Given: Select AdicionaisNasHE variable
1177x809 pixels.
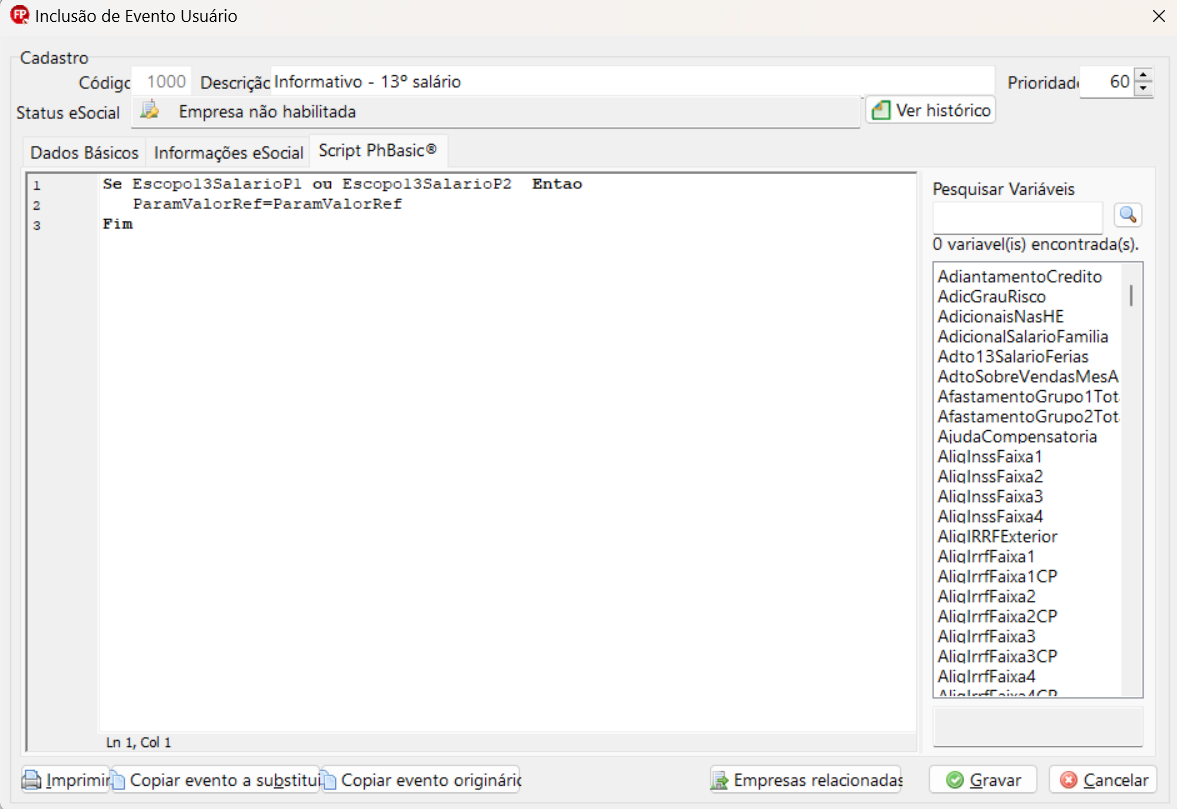Looking at the screenshot, I should (x=1000, y=317).
